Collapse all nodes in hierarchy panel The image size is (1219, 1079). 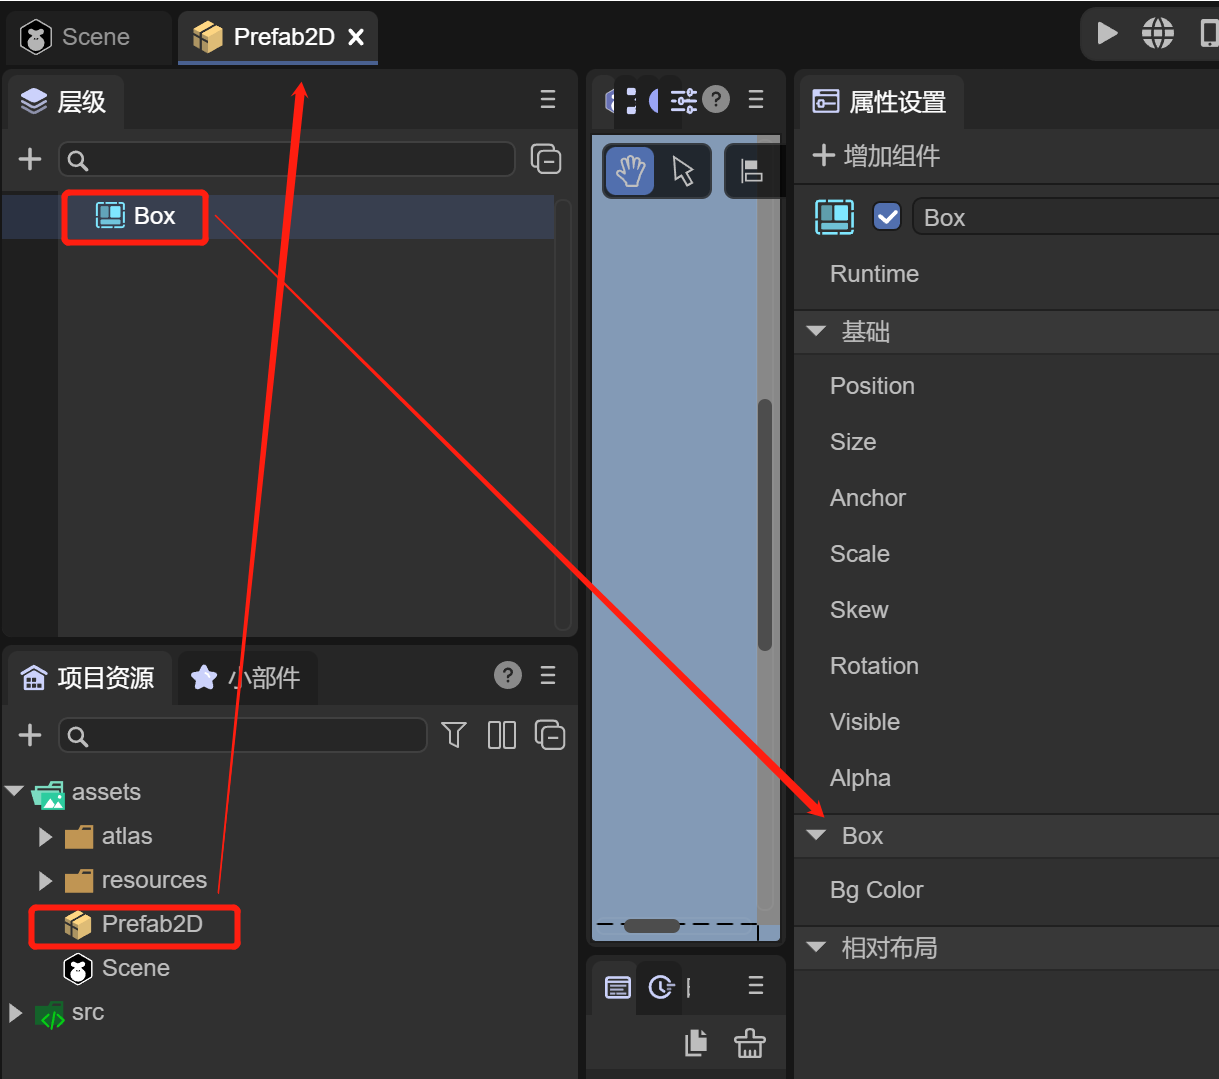click(x=546, y=159)
